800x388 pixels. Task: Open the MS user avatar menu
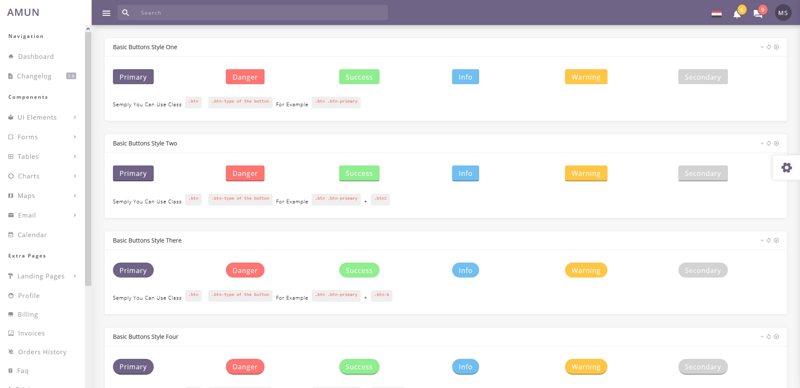[x=783, y=13]
